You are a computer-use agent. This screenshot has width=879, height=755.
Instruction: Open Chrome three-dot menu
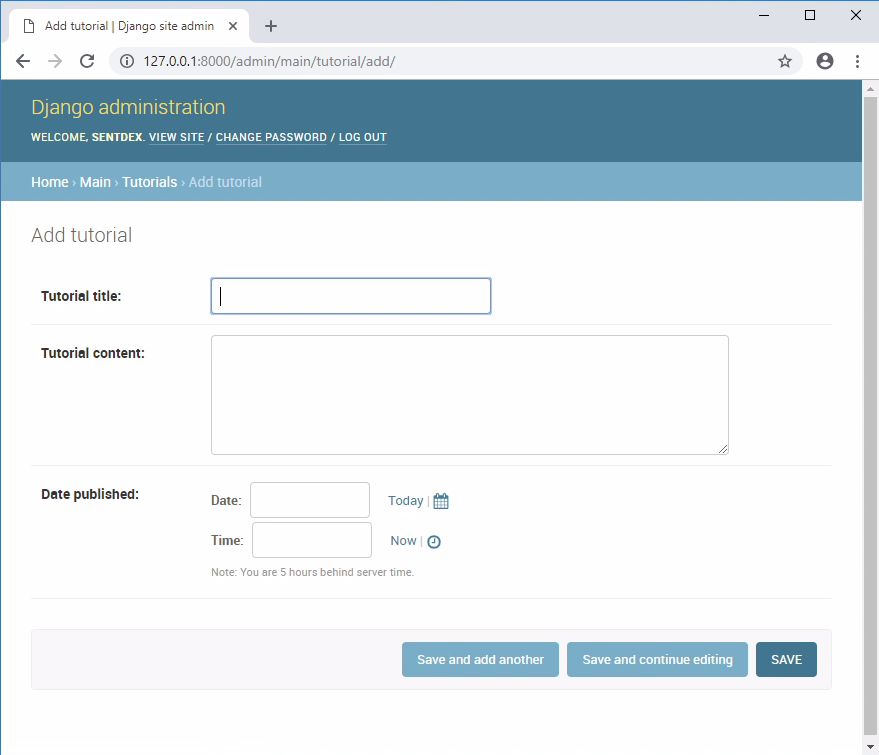pos(857,61)
